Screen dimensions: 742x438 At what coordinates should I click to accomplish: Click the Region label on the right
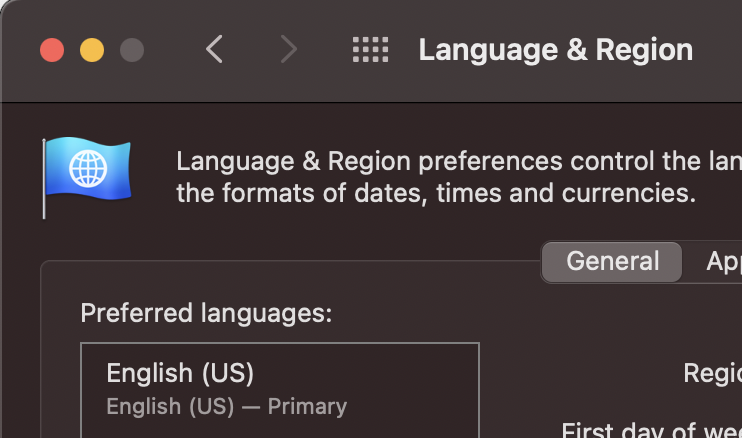712,373
